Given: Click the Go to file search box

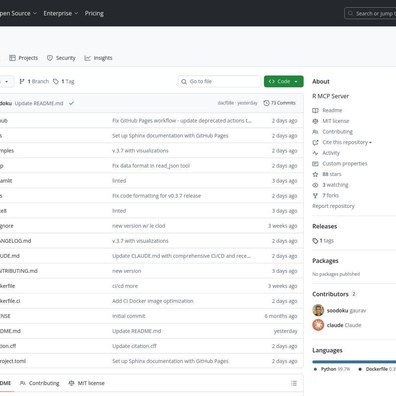Looking at the screenshot, I should tap(219, 81).
